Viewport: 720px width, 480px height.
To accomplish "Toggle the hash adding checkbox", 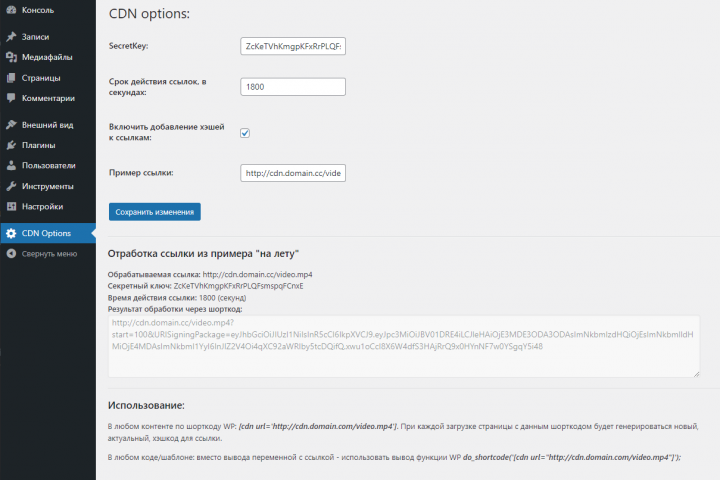I will (x=245, y=132).
